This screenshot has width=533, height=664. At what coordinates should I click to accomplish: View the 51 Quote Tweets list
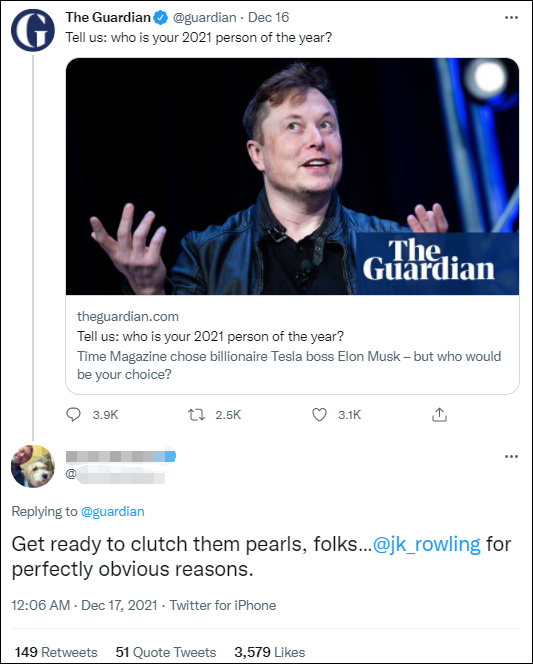166,652
